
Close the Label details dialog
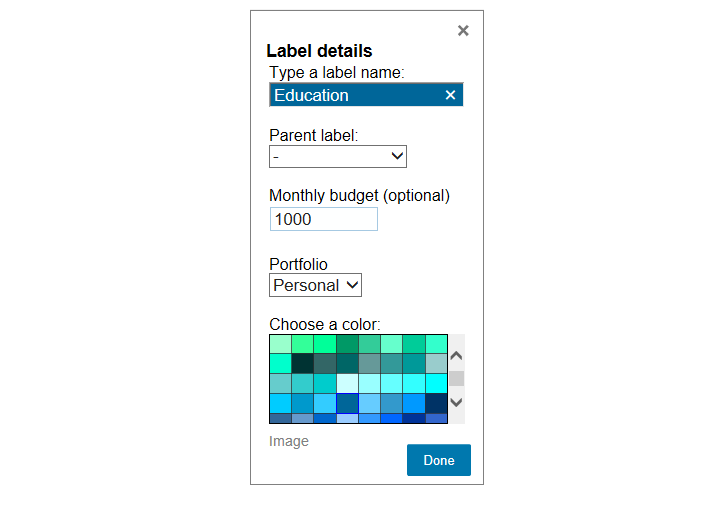[463, 31]
